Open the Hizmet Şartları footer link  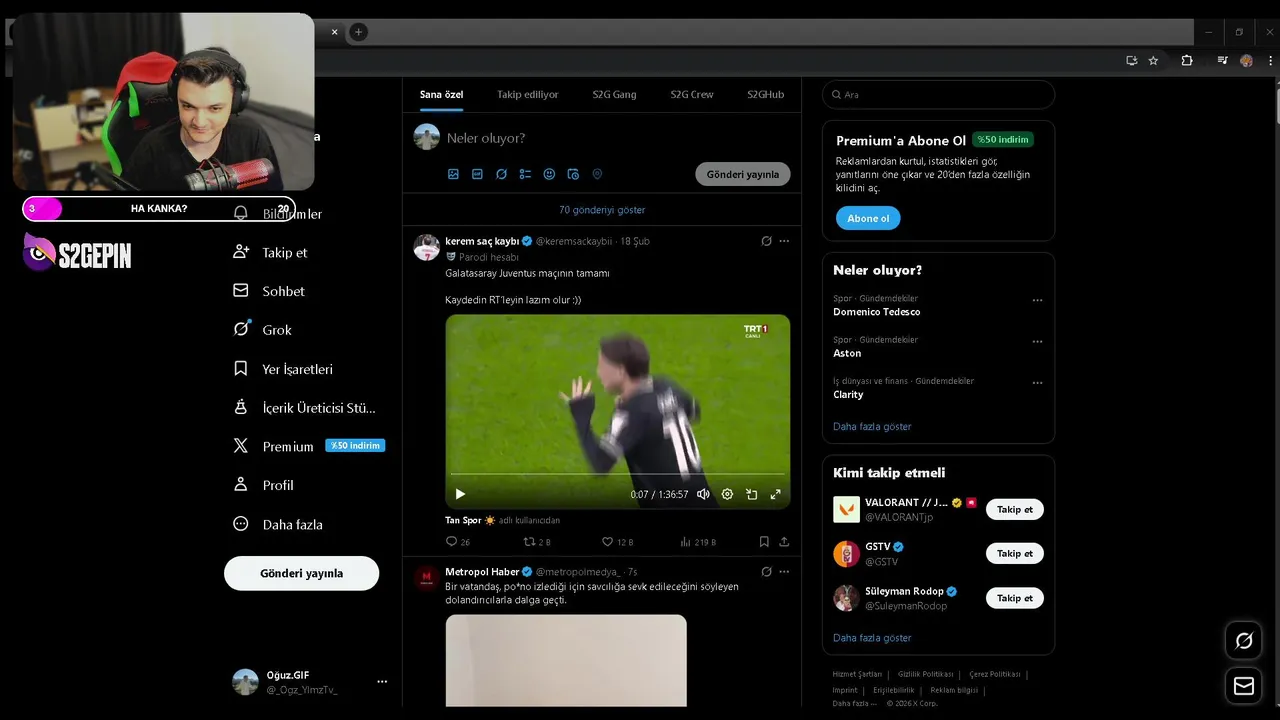pos(857,674)
